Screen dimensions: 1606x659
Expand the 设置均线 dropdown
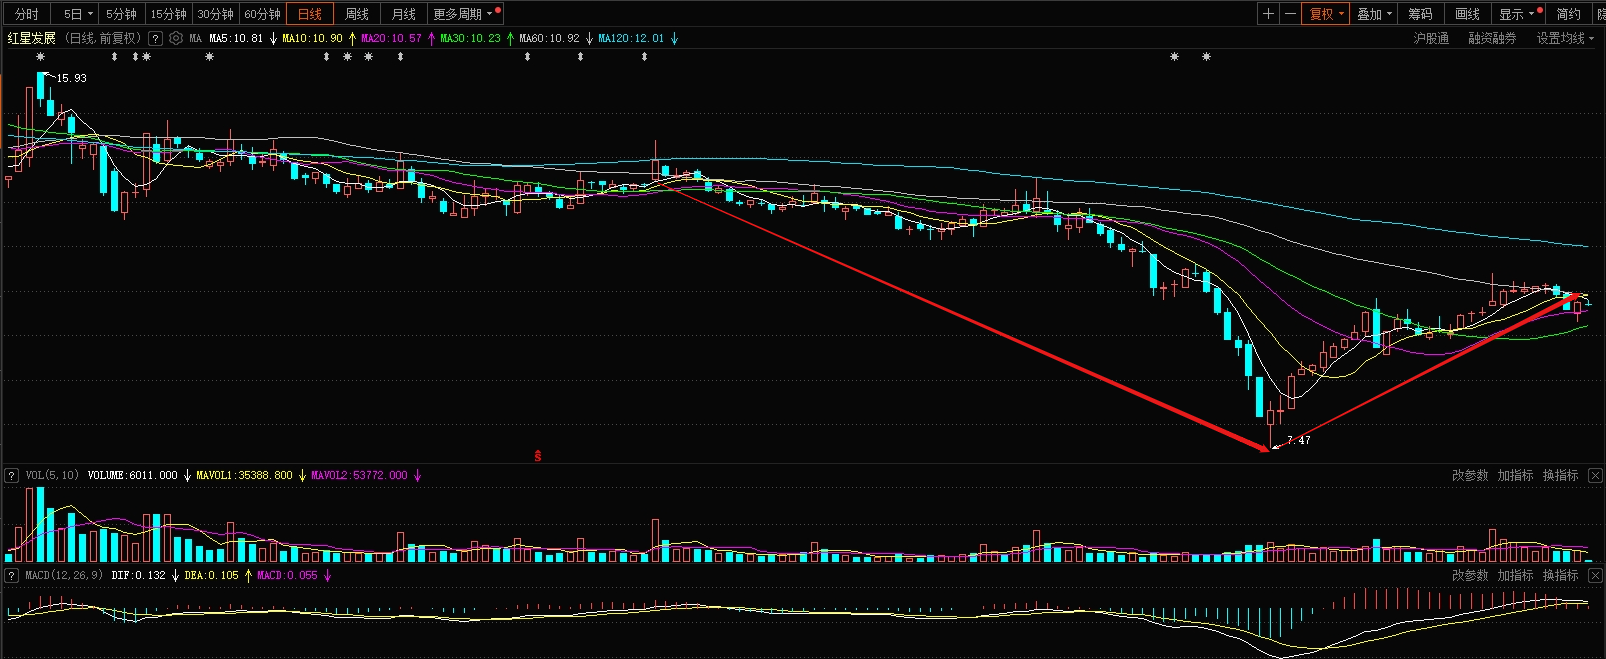tap(1566, 39)
